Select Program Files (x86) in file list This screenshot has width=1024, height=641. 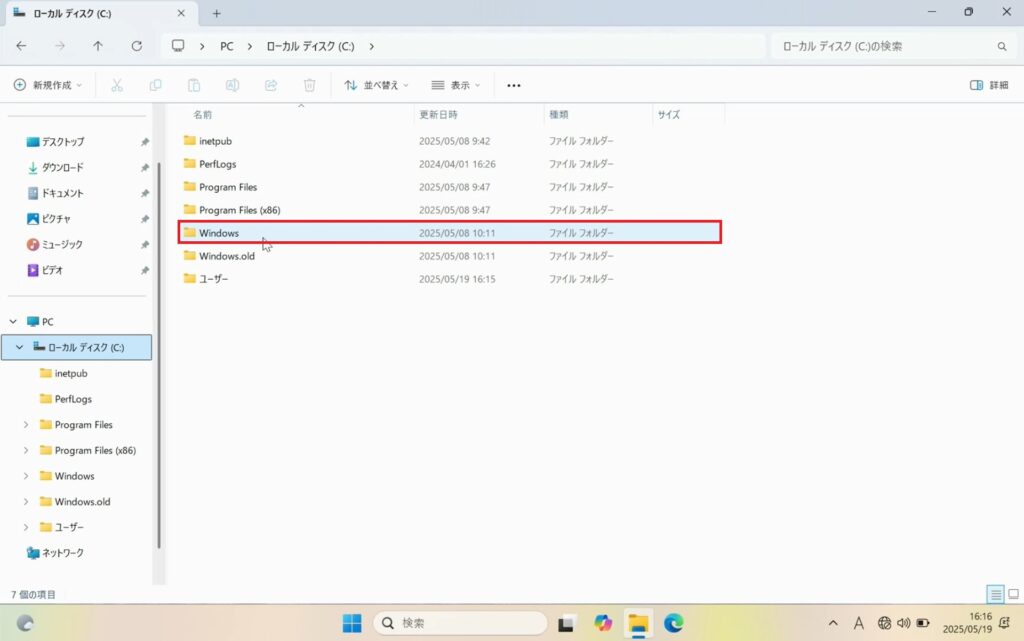tap(450, 210)
